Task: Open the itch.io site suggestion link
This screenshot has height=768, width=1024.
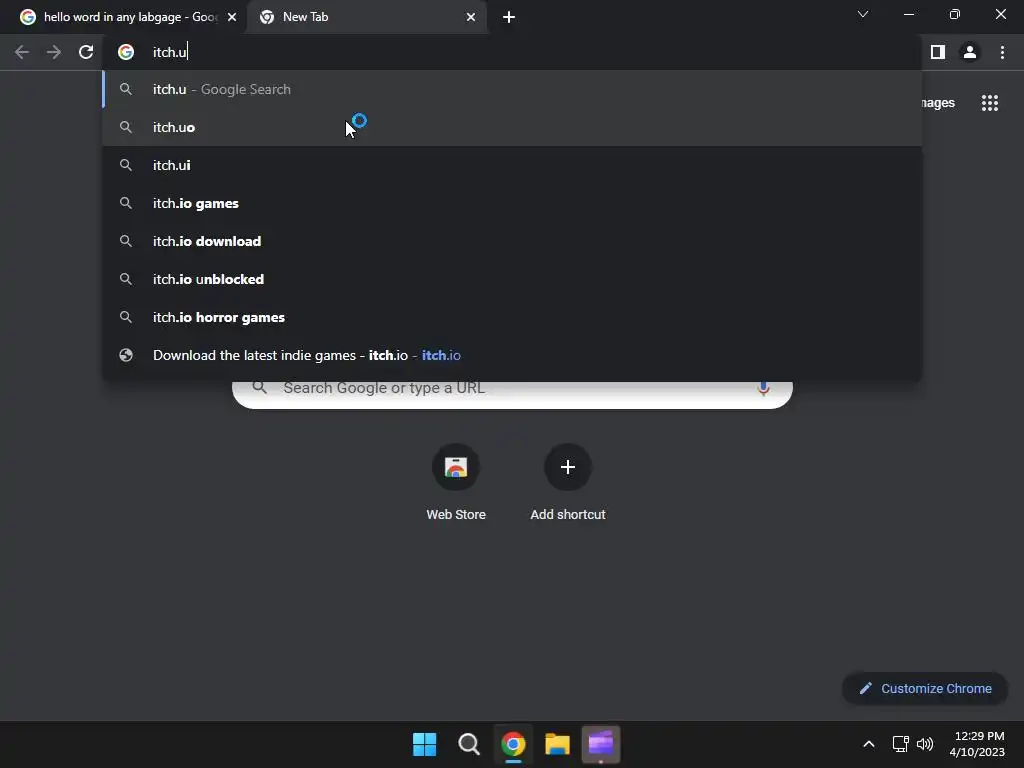Action: coord(512,355)
